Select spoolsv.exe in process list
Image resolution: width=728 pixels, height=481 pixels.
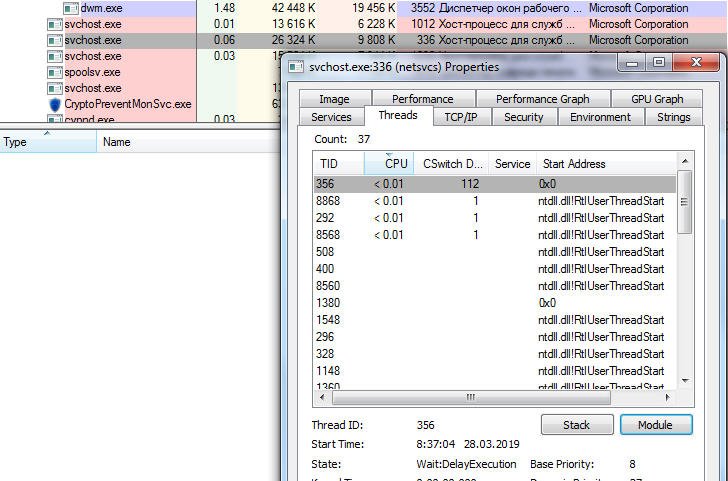(92, 72)
